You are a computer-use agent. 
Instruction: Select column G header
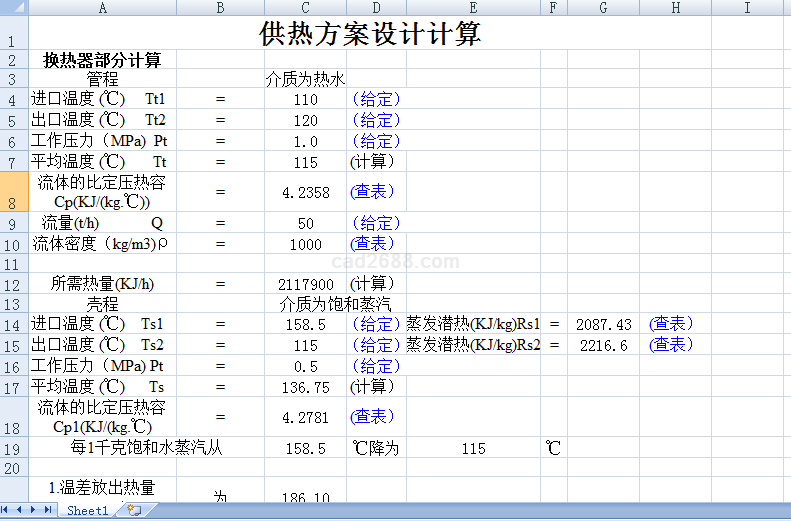[603, 7]
